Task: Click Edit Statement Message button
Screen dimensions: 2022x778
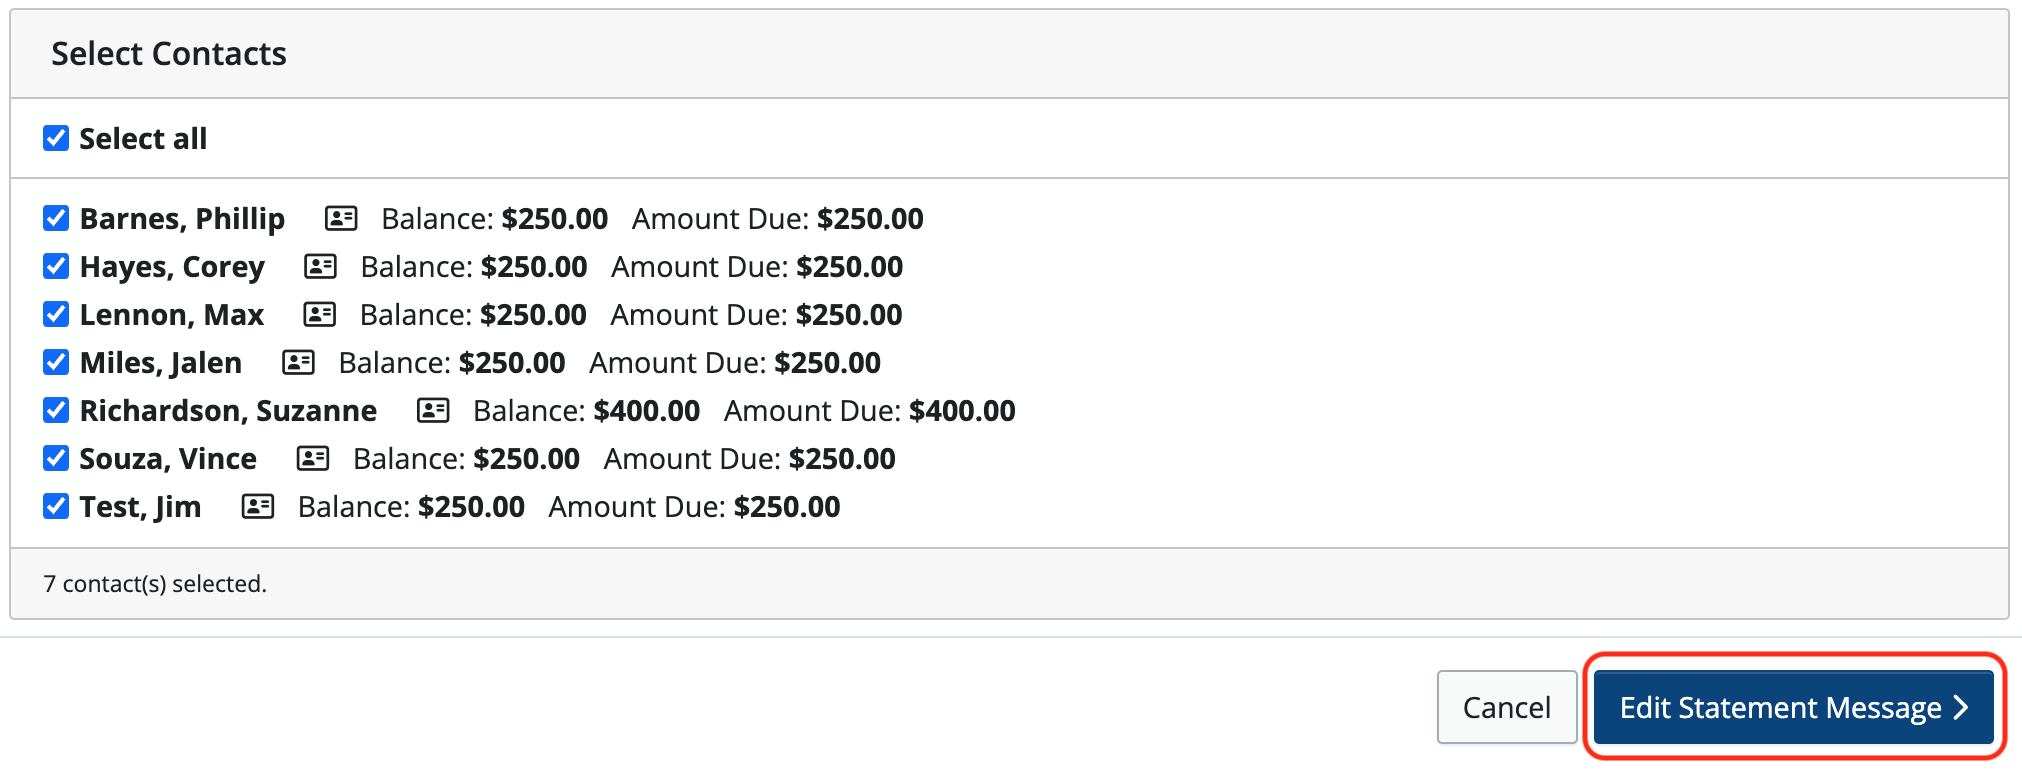Action: 1794,707
